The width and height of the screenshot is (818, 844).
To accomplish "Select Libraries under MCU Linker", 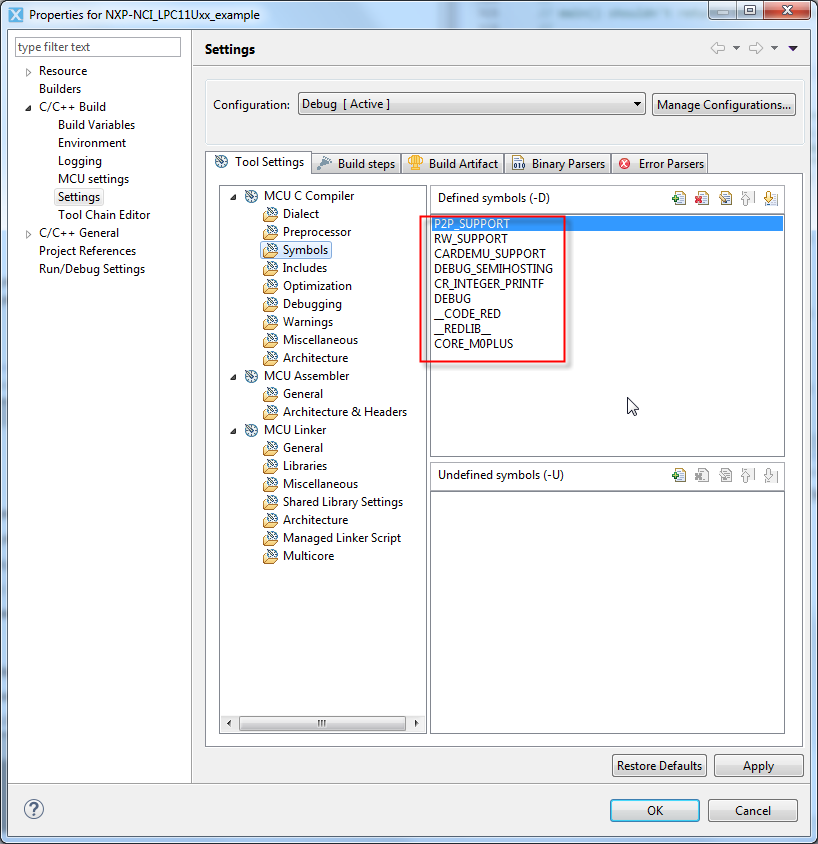I will coord(305,466).
